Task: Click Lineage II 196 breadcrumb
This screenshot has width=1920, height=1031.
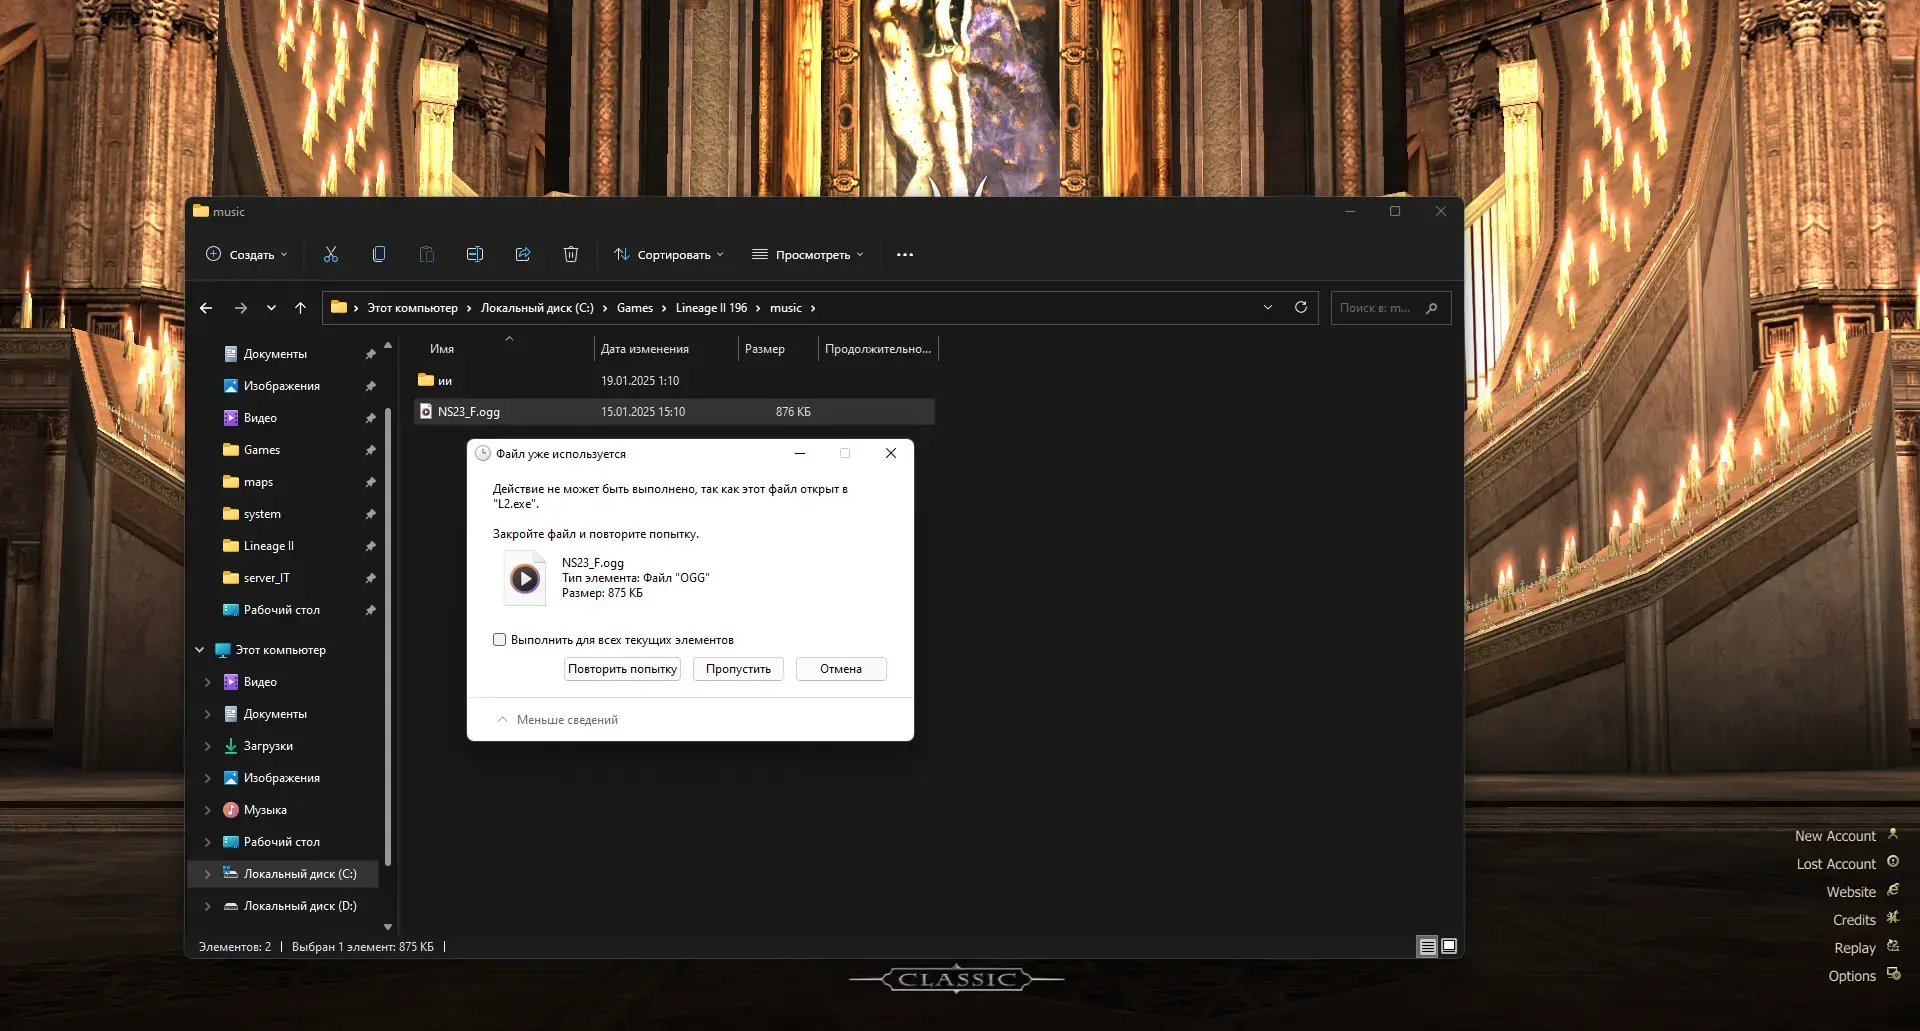Action: 711,308
